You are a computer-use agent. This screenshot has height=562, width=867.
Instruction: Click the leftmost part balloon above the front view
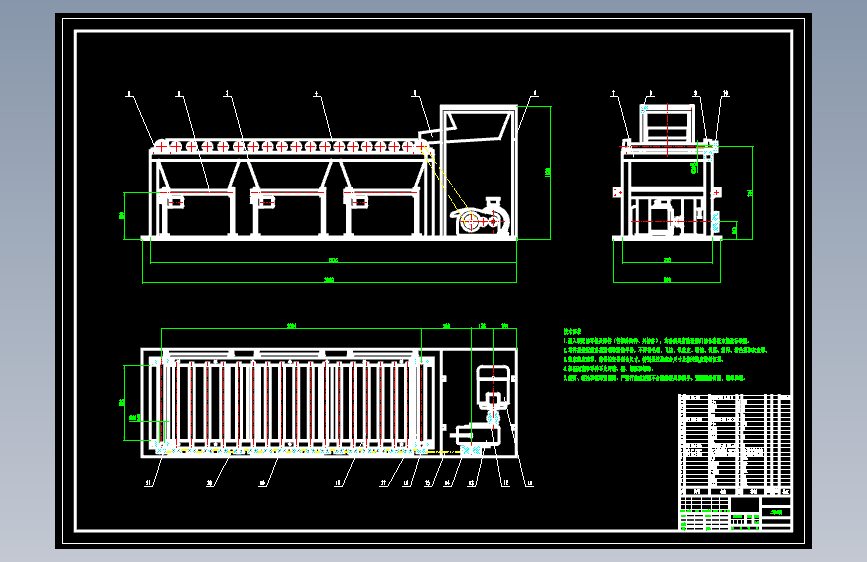coord(129,95)
